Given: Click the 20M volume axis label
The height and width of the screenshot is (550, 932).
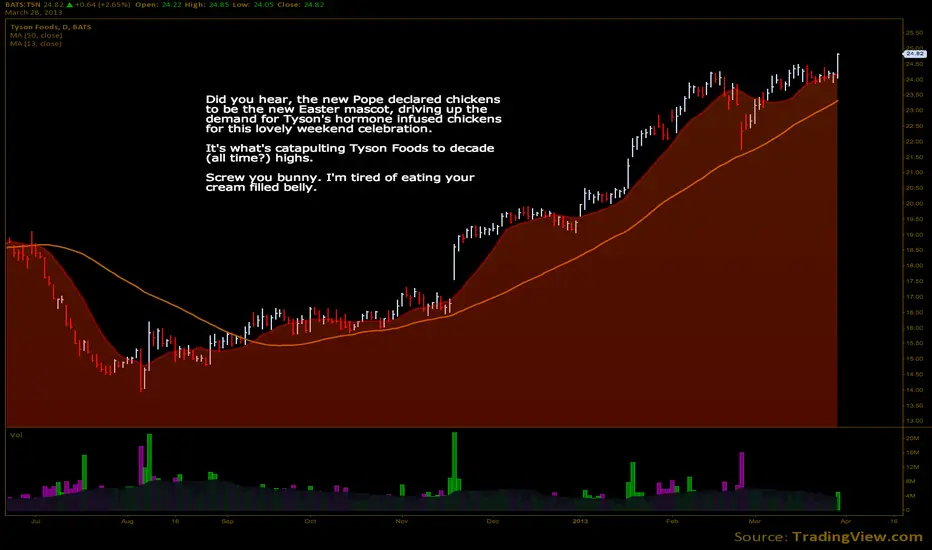Looking at the screenshot, I should (x=912, y=438).
